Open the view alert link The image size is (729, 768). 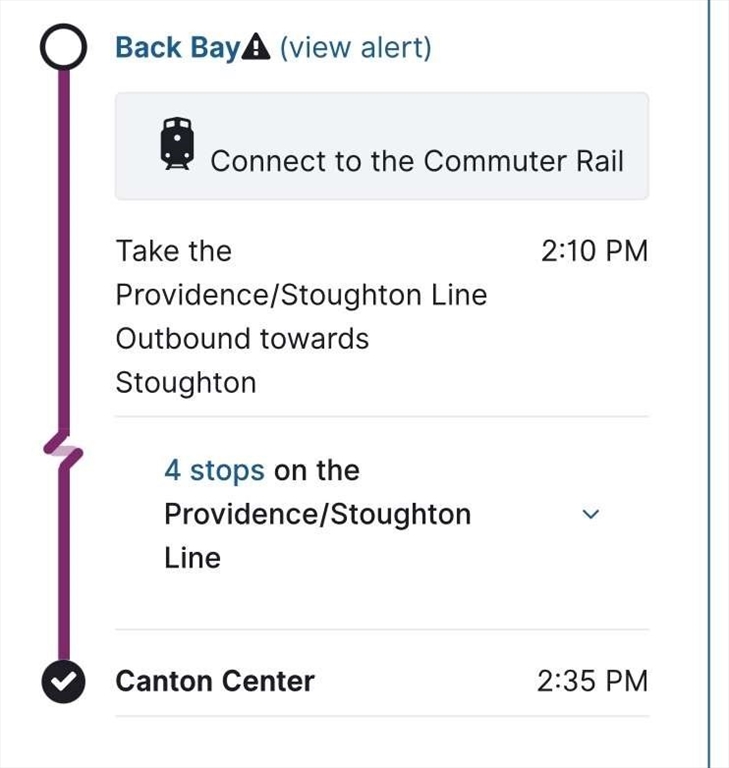pyautogui.click(x=355, y=48)
